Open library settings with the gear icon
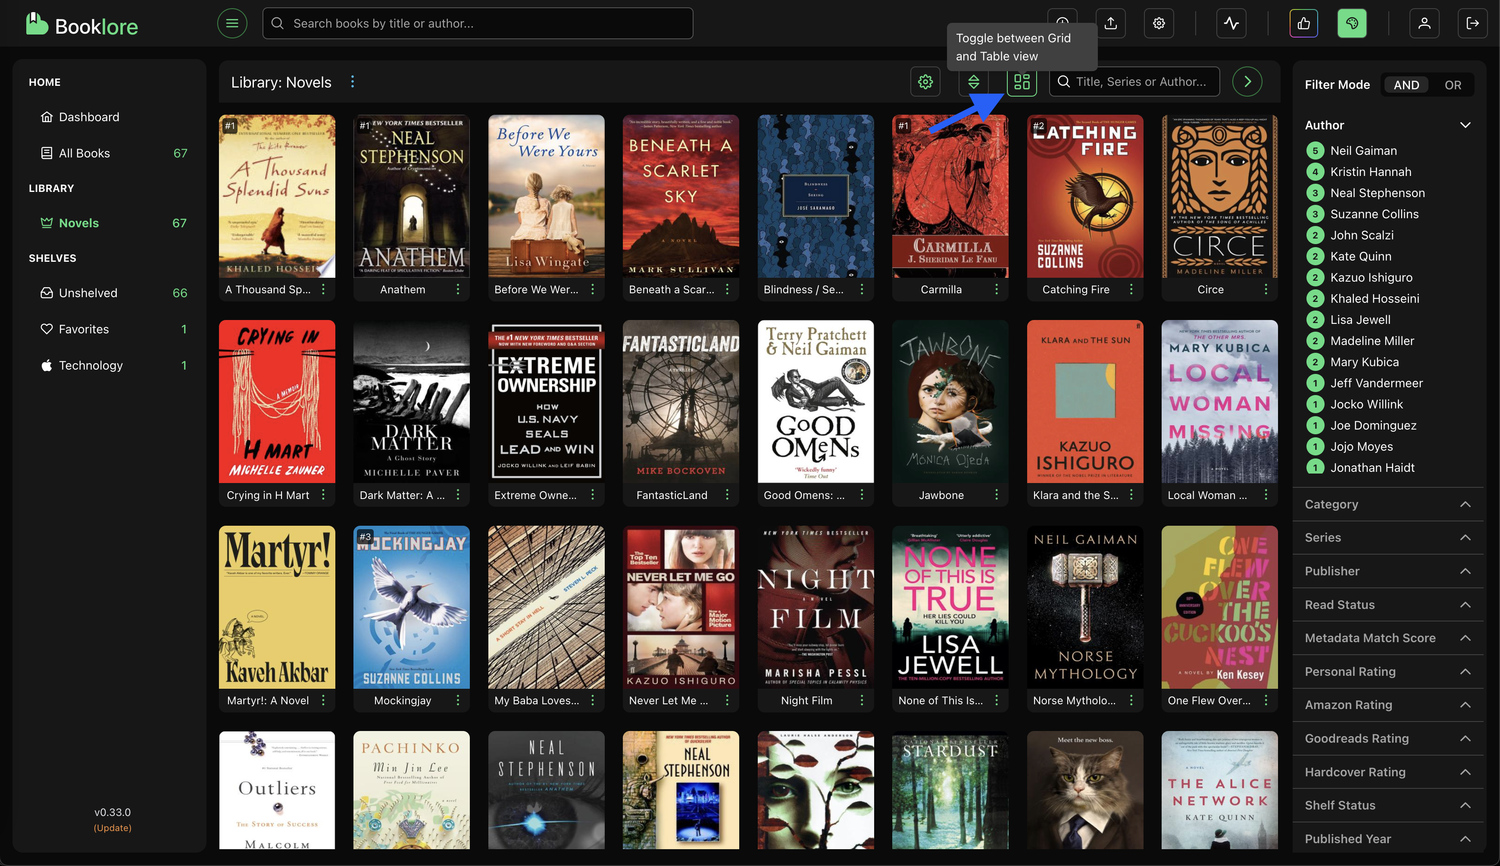The width and height of the screenshot is (1500, 866). [925, 82]
